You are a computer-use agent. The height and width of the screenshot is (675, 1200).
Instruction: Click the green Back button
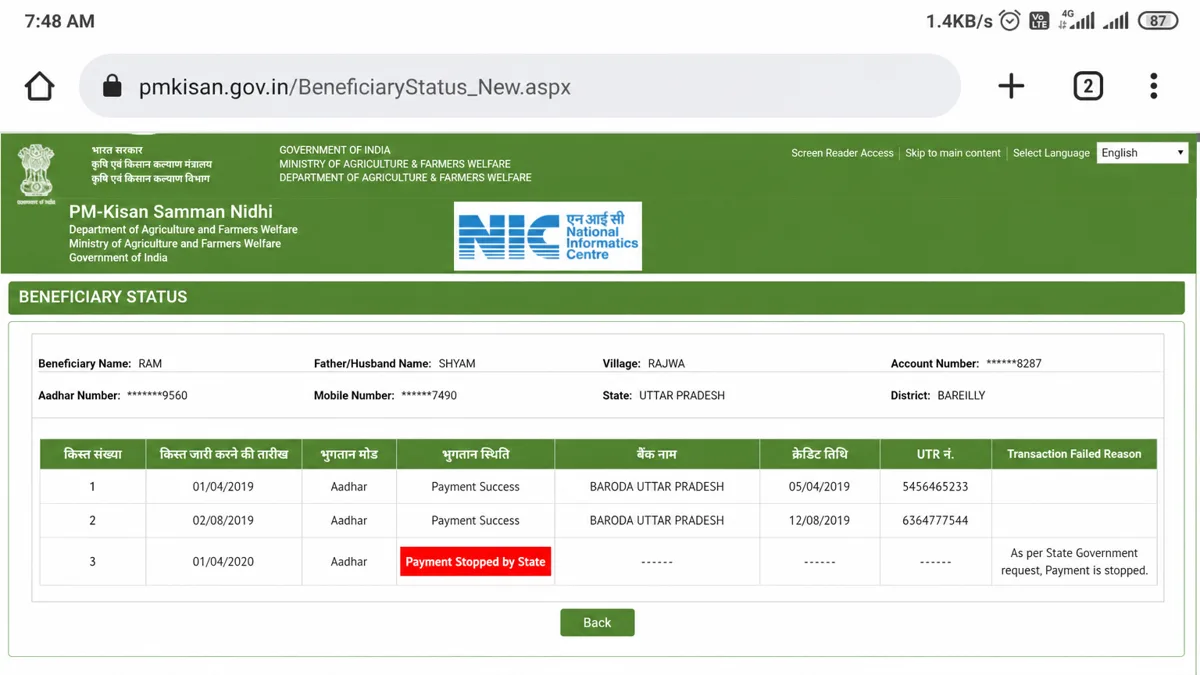[x=597, y=622]
